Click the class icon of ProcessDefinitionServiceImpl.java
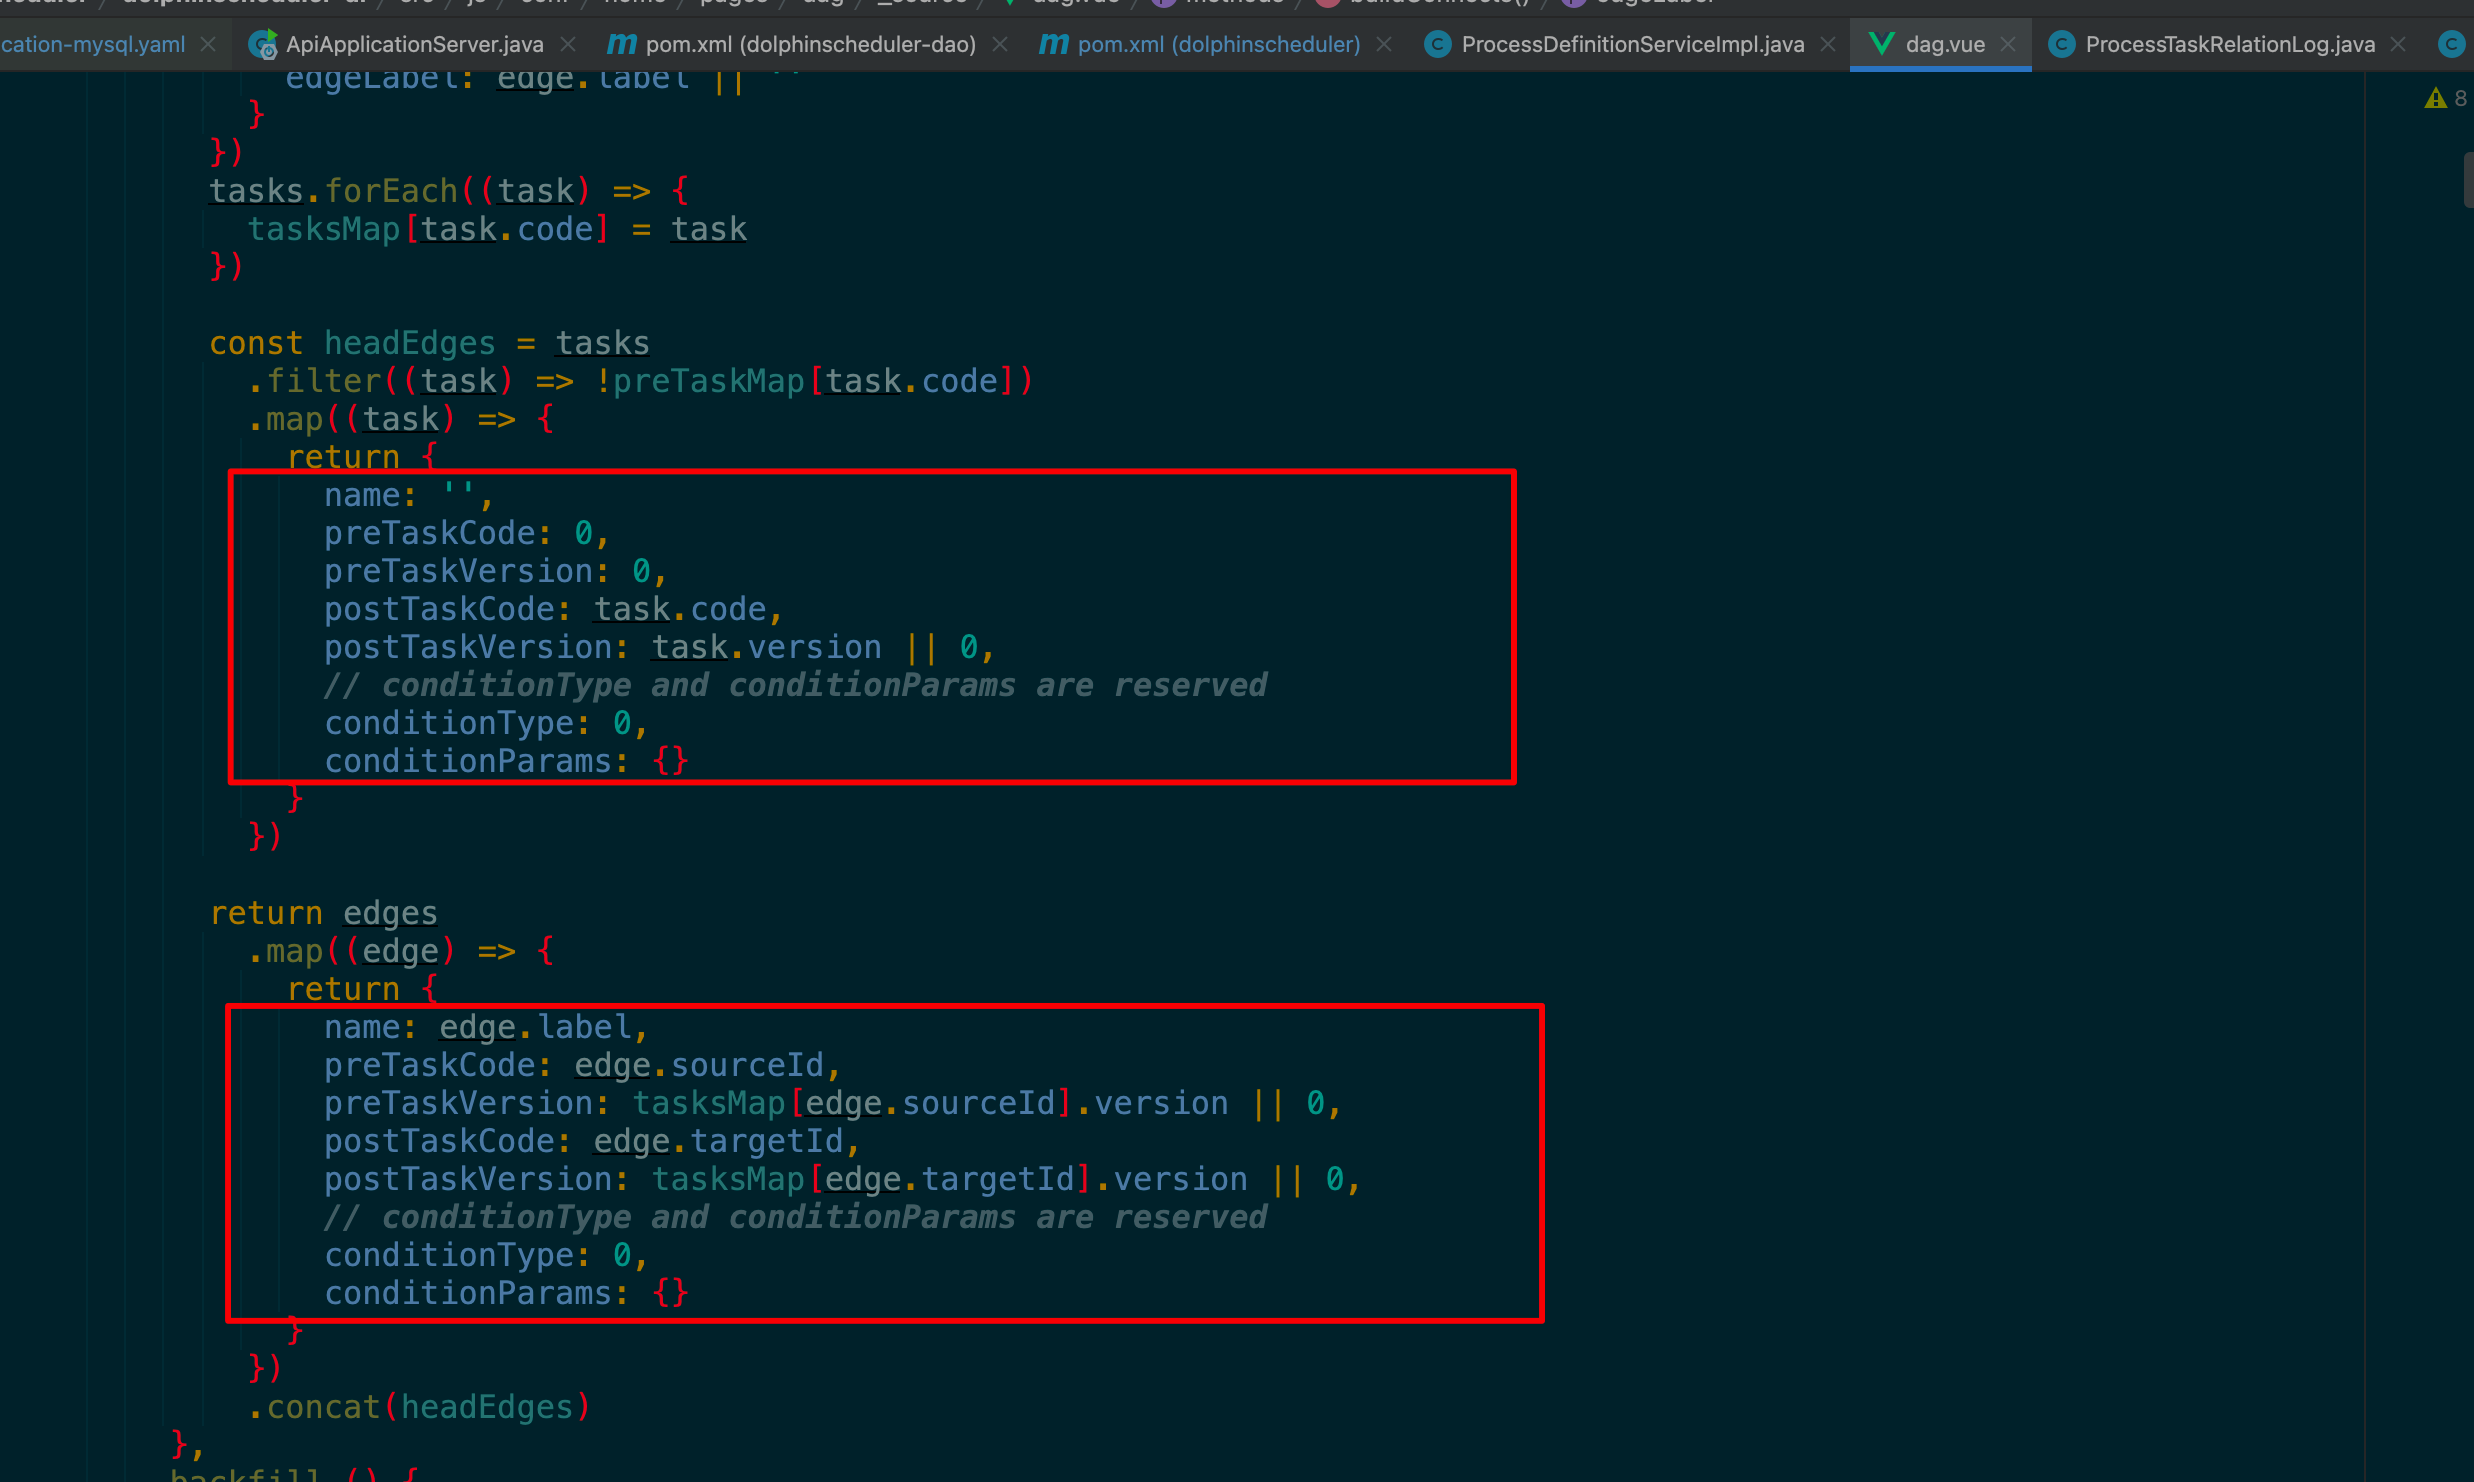The height and width of the screenshot is (1482, 2474). [x=1437, y=44]
